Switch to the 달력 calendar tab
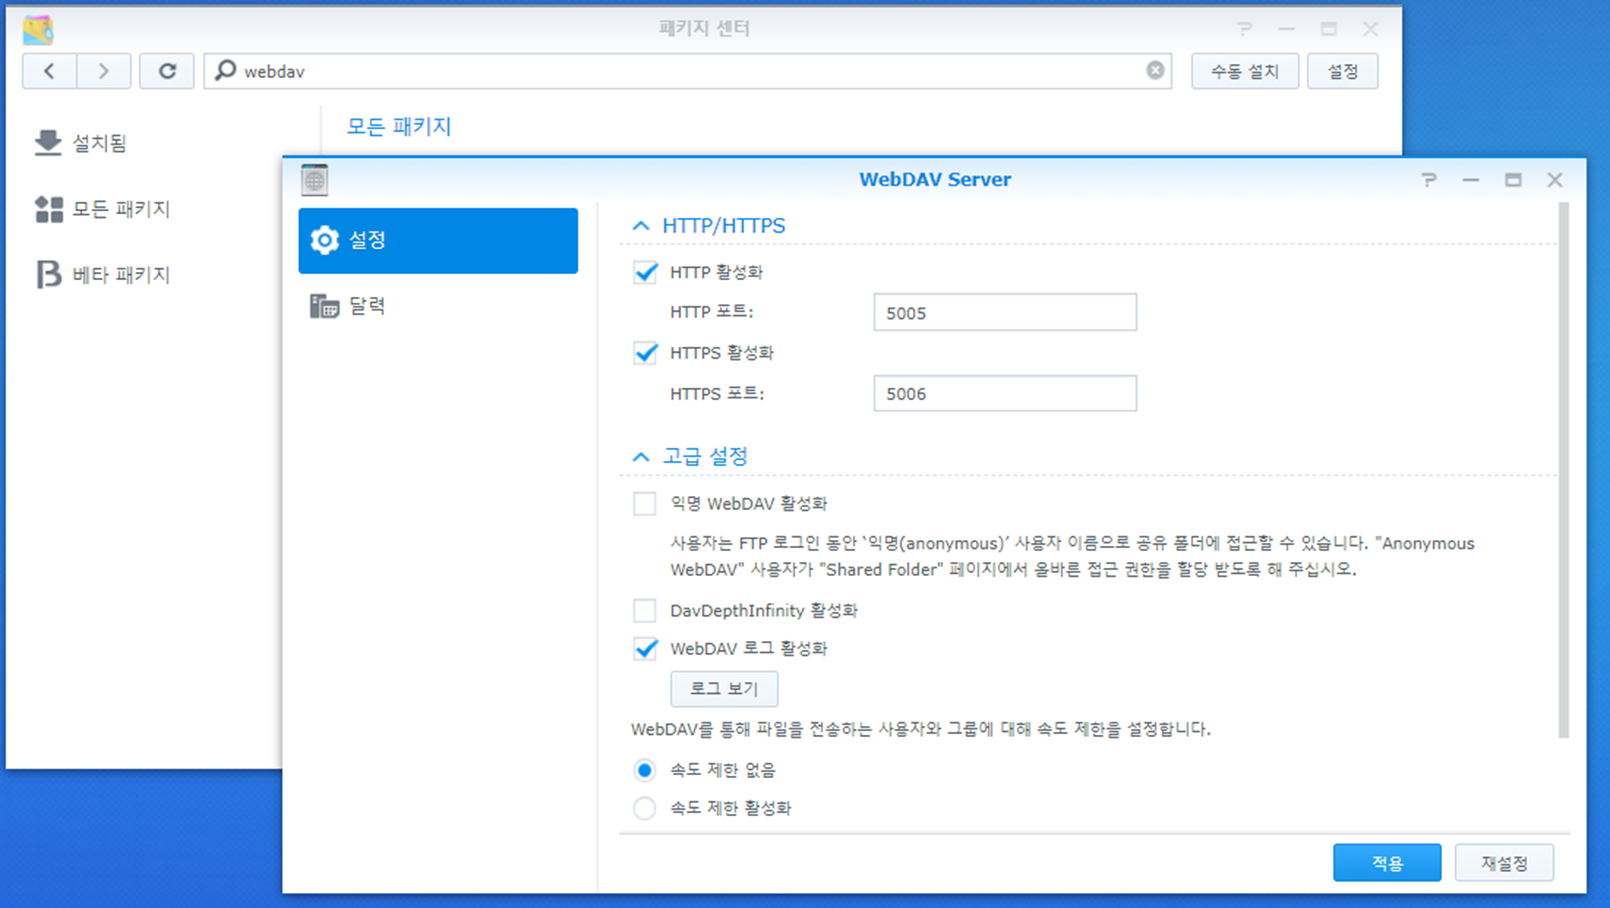Screen dimensions: 1610x908 coord(438,306)
